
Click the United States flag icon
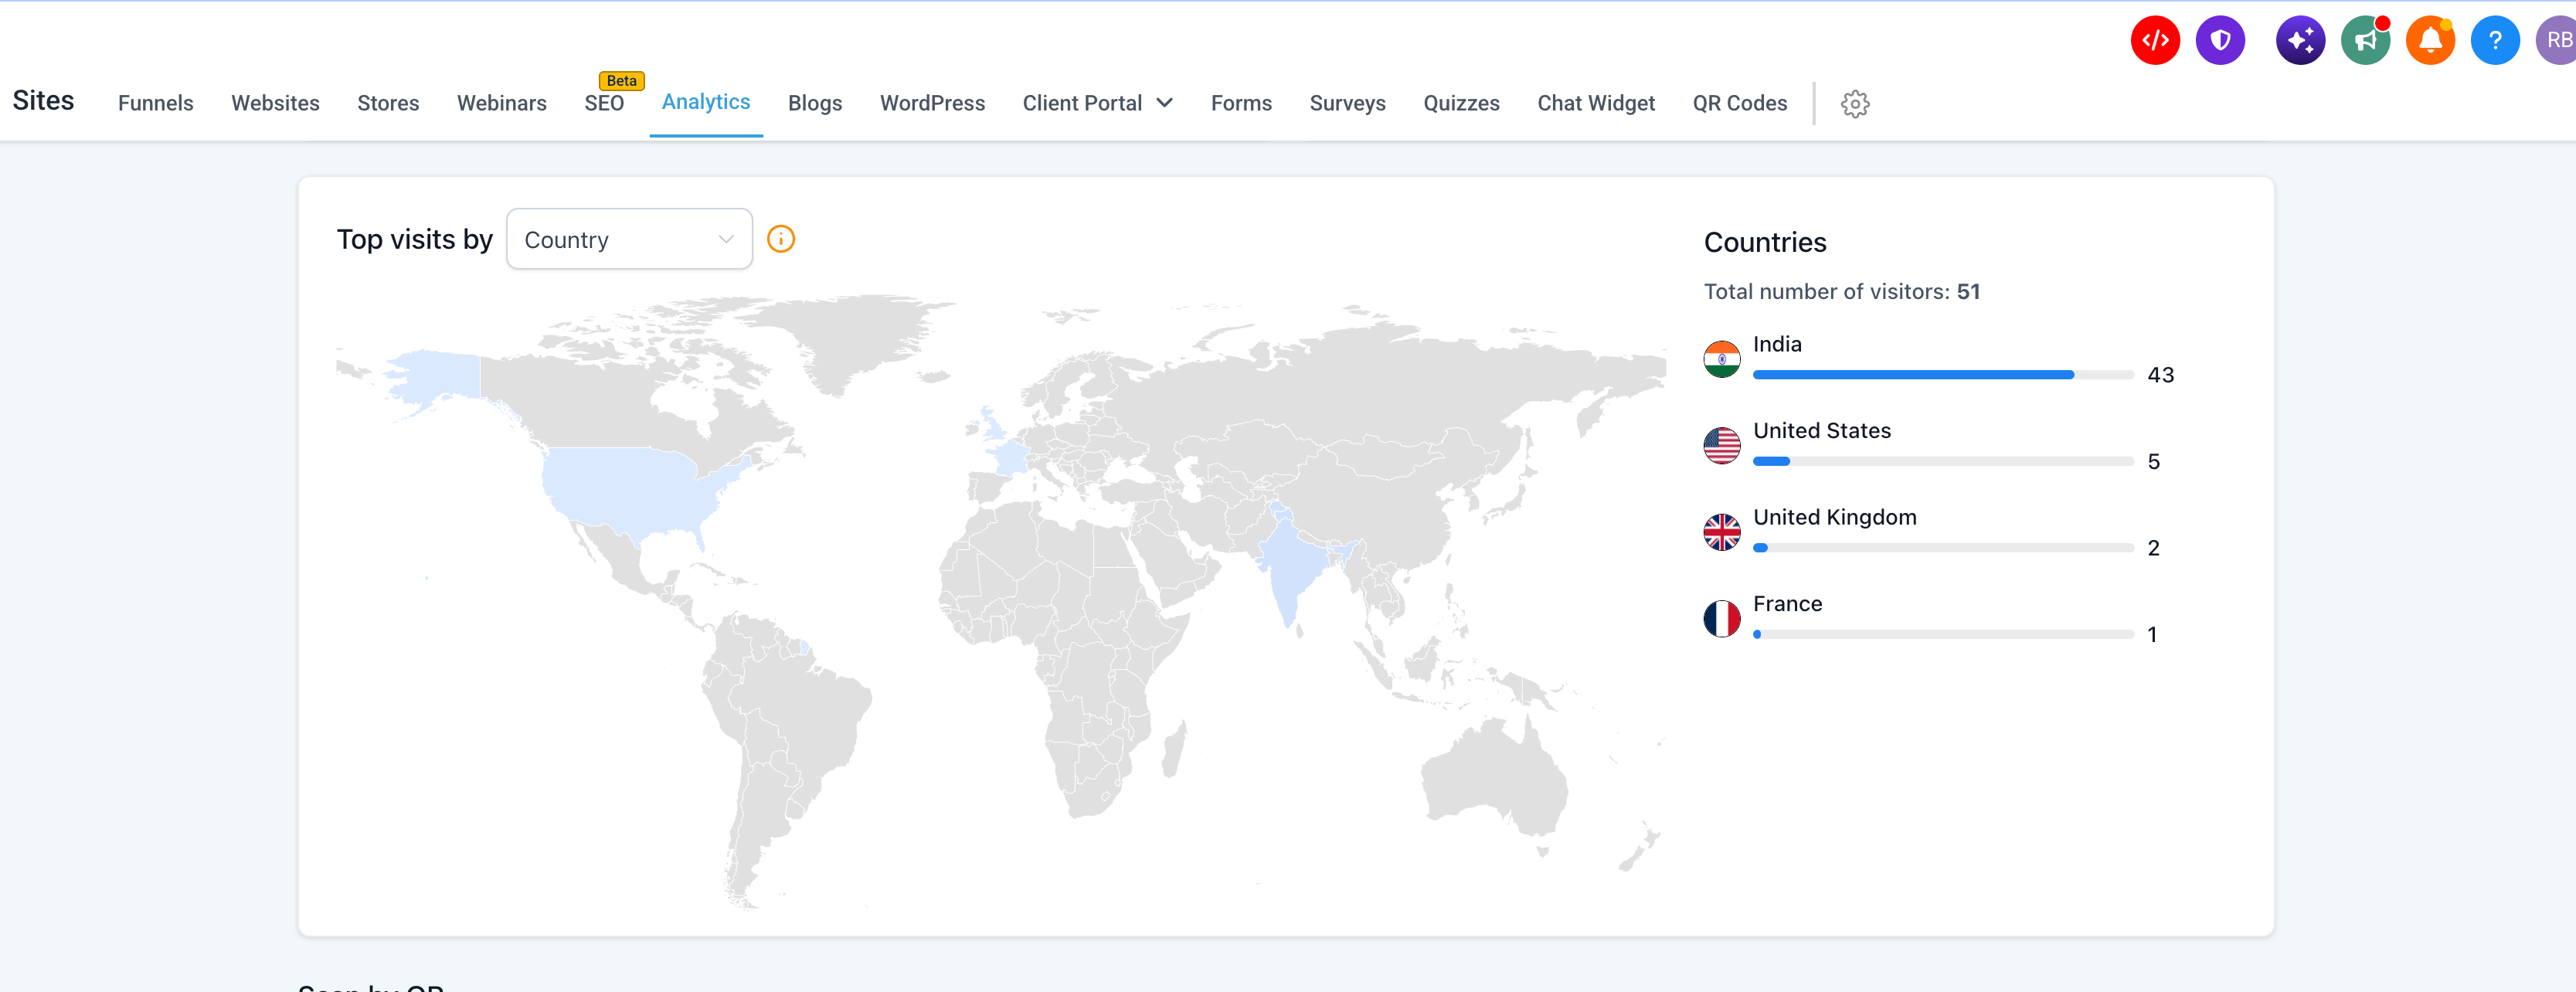pyautogui.click(x=1722, y=446)
